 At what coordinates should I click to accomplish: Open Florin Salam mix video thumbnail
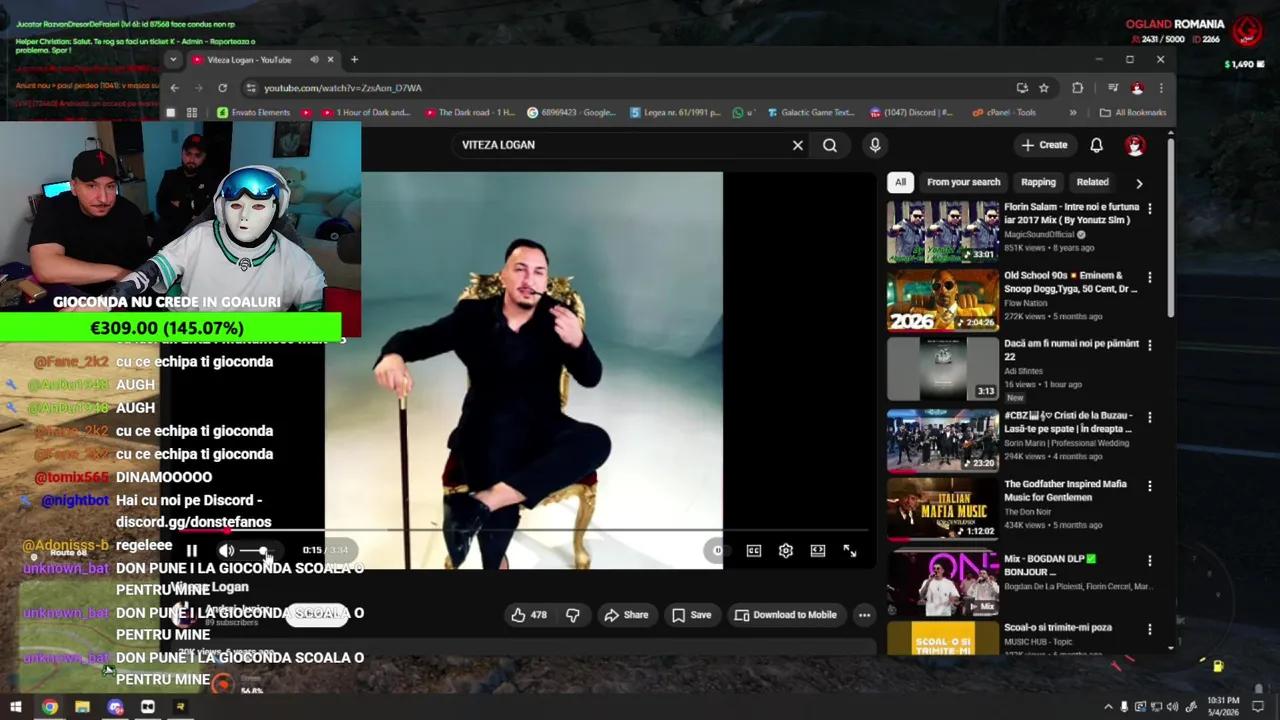pyautogui.click(x=942, y=231)
